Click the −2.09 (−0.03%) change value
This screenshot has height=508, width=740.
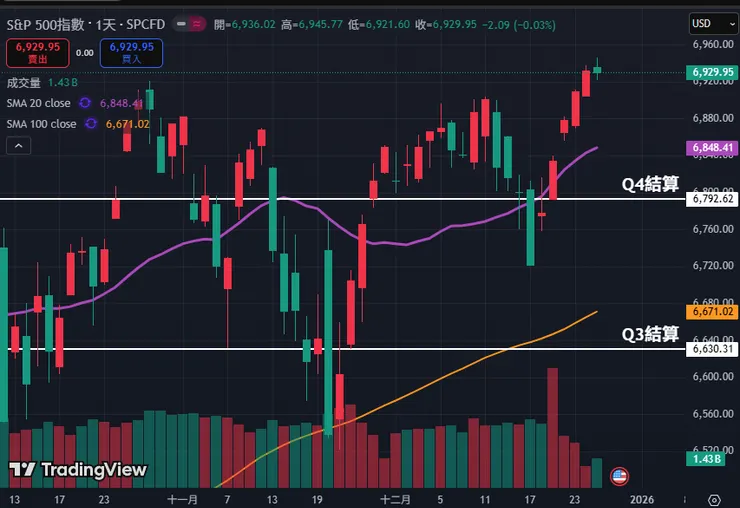pyautogui.click(x=519, y=25)
